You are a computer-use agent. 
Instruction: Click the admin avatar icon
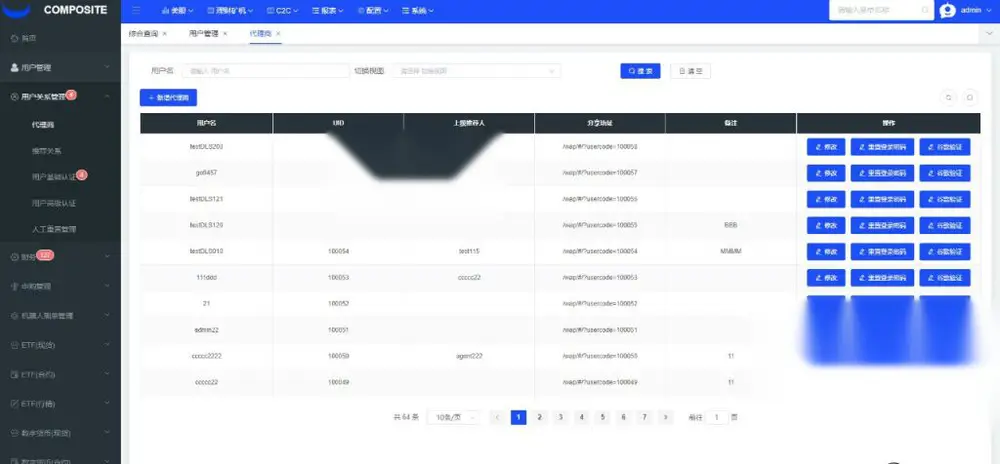[948, 10]
